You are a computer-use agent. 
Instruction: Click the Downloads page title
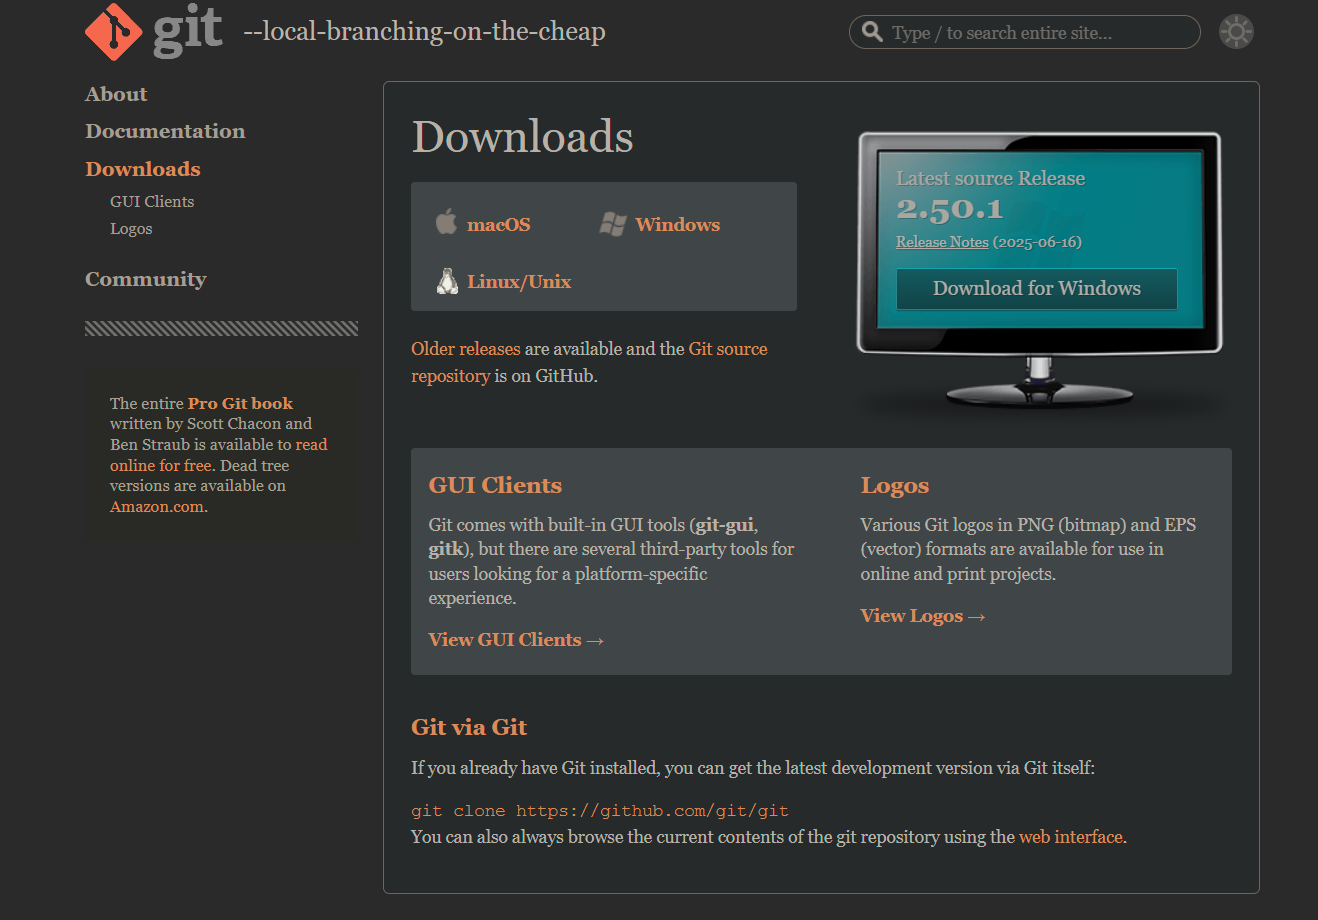tap(523, 136)
